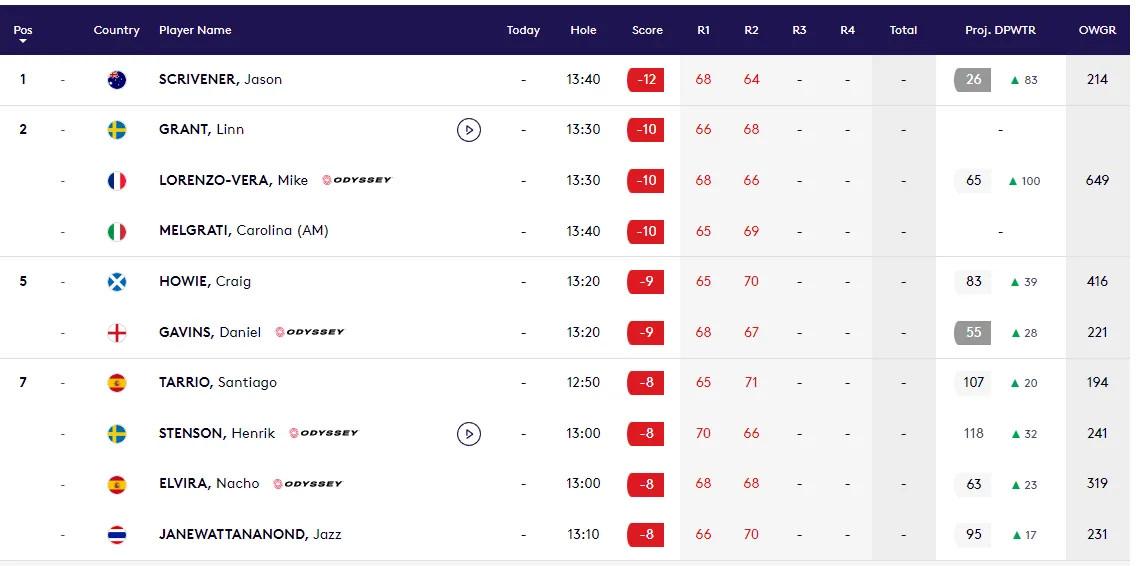Click Odyssey logo next to Henrik Stenson
This screenshot has width=1136, height=566.
(324, 433)
